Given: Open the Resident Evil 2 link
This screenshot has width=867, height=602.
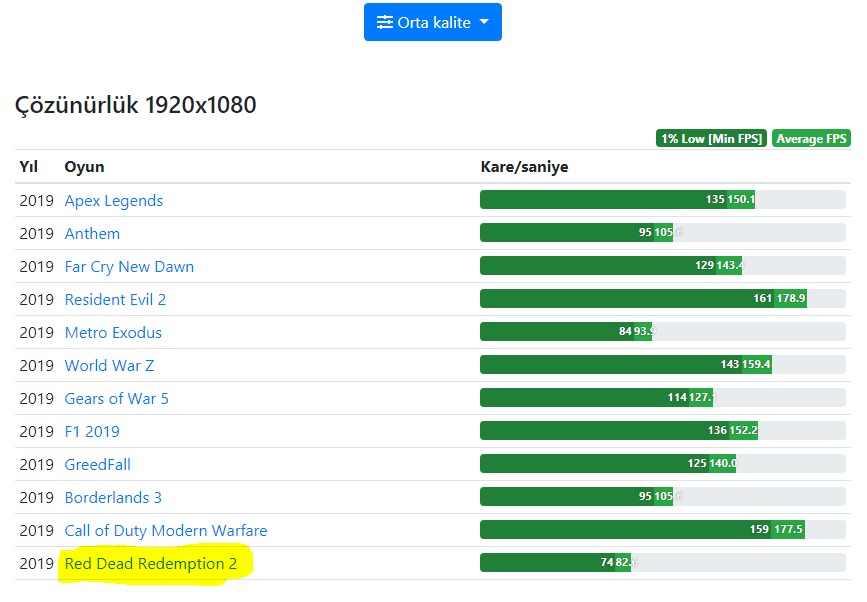Looking at the screenshot, I should pyautogui.click(x=115, y=299).
